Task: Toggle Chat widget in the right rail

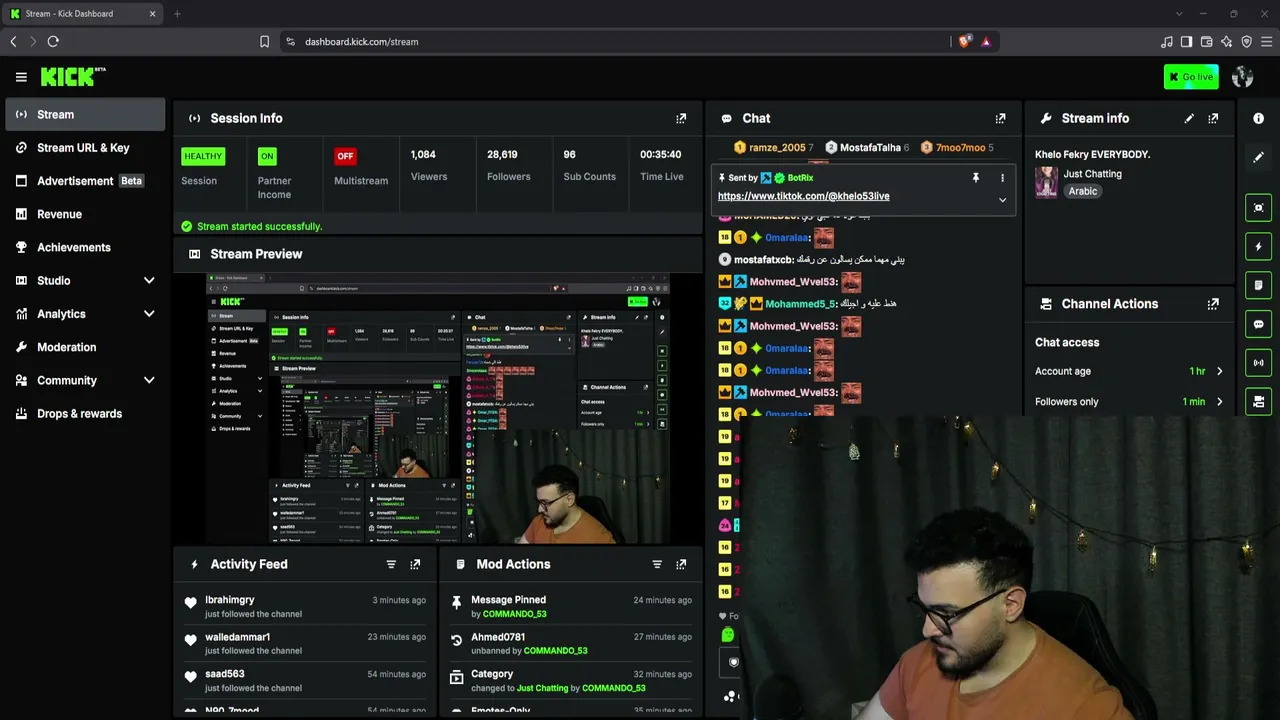Action: tap(1259, 324)
